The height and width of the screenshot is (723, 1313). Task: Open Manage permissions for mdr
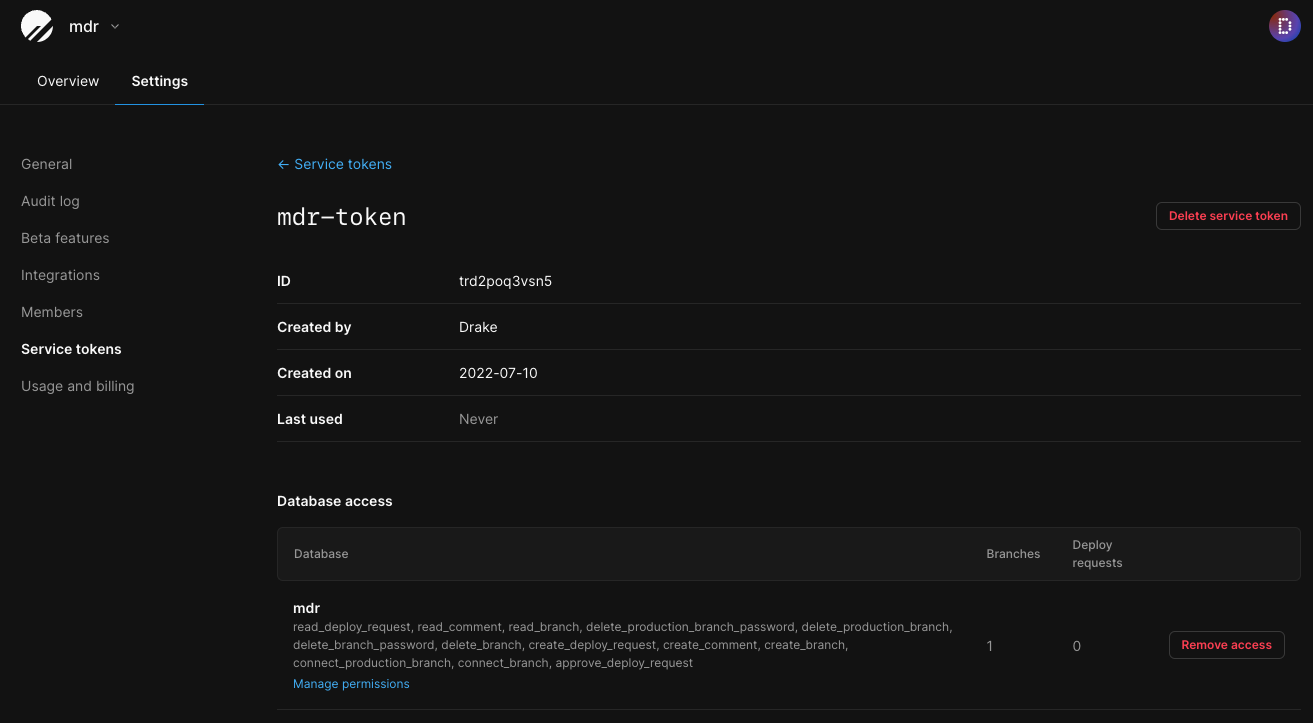pyautogui.click(x=351, y=683)
